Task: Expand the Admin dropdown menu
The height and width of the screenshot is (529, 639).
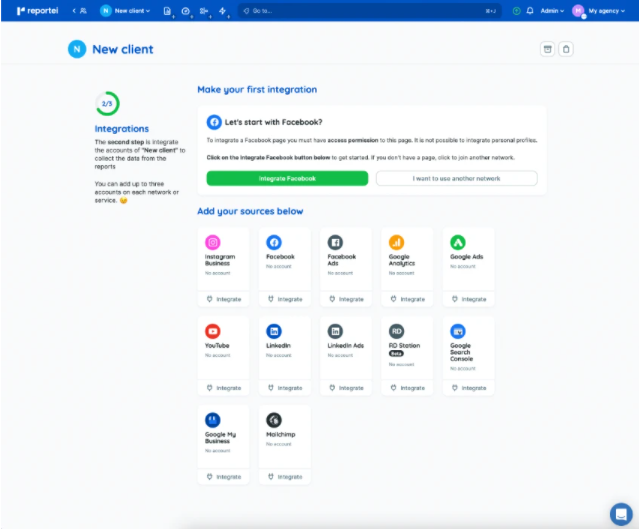Action: [x=552, y=11]
